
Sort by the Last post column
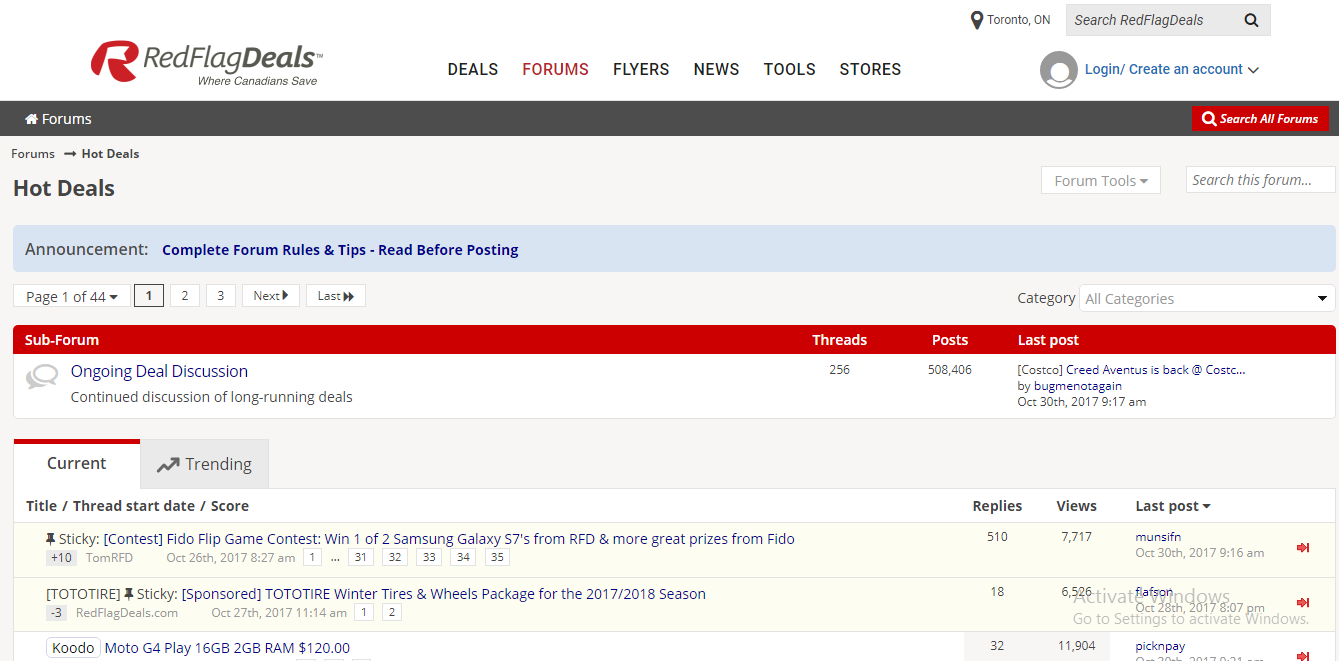click(1173, 506)
